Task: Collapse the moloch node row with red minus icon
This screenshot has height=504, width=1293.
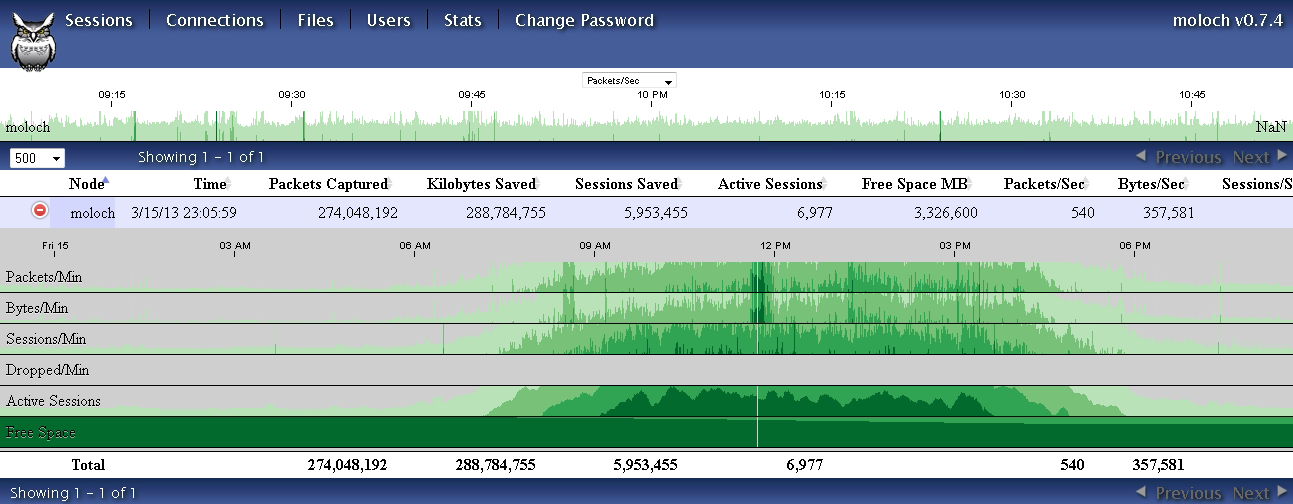Action: coord(40,210)
